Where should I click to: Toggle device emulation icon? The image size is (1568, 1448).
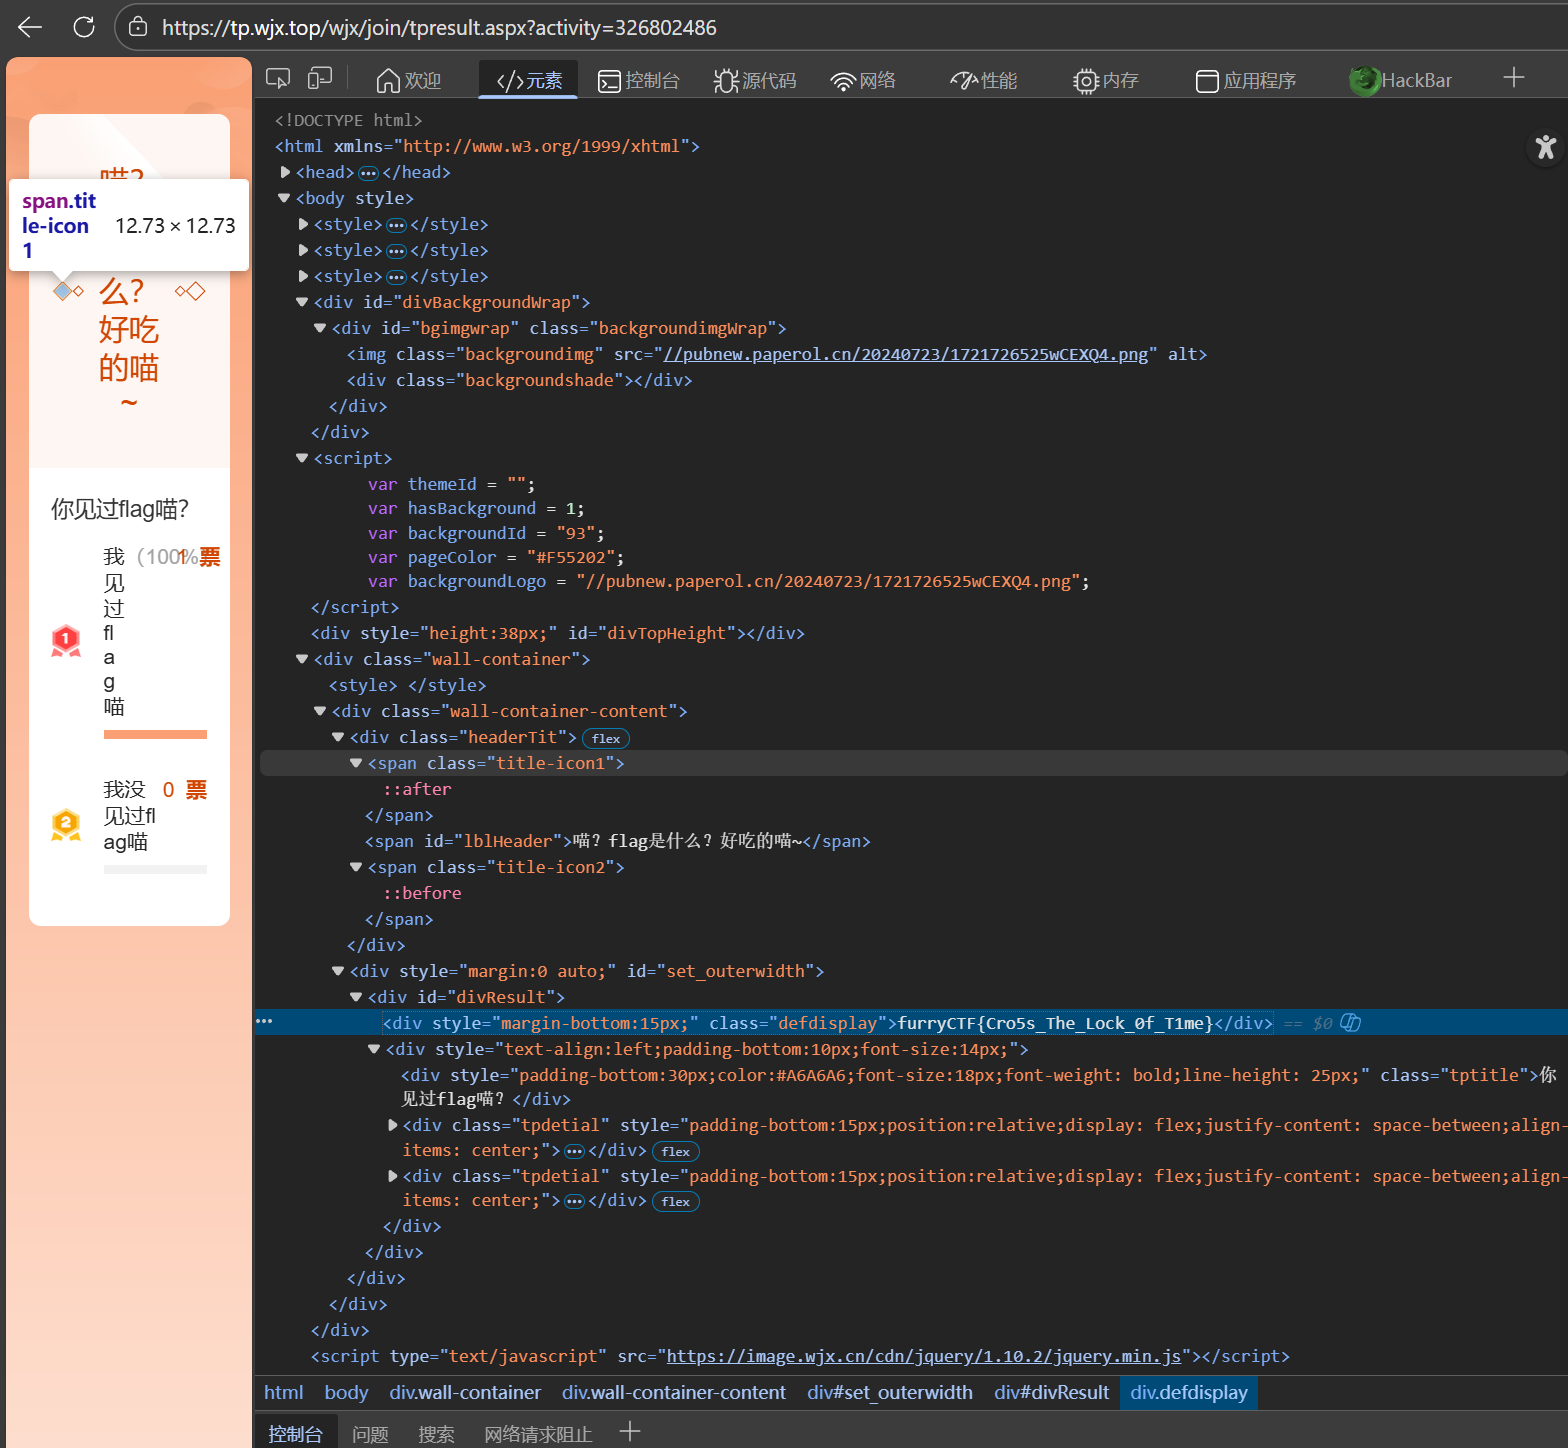(320, 79)
